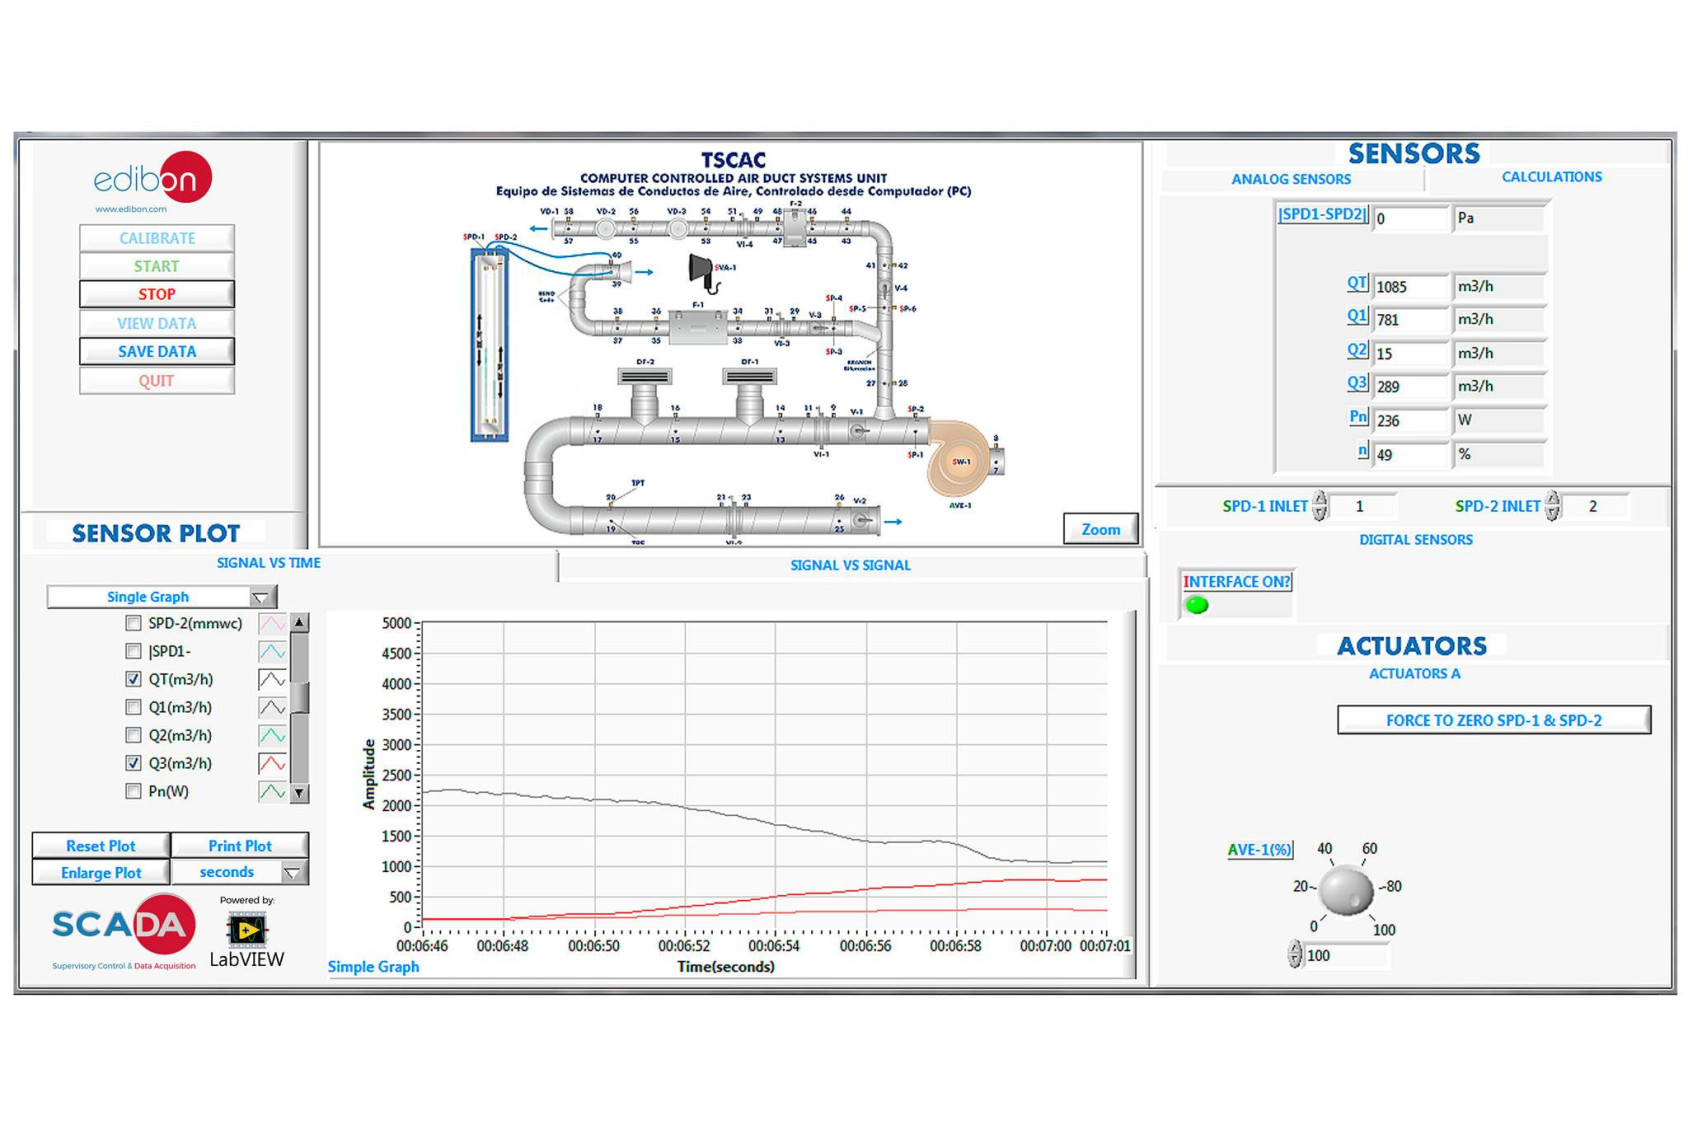Open the CALCULATIONS tab
The width and height of the screenshot is (1688, 1125).
(1551, 177)
